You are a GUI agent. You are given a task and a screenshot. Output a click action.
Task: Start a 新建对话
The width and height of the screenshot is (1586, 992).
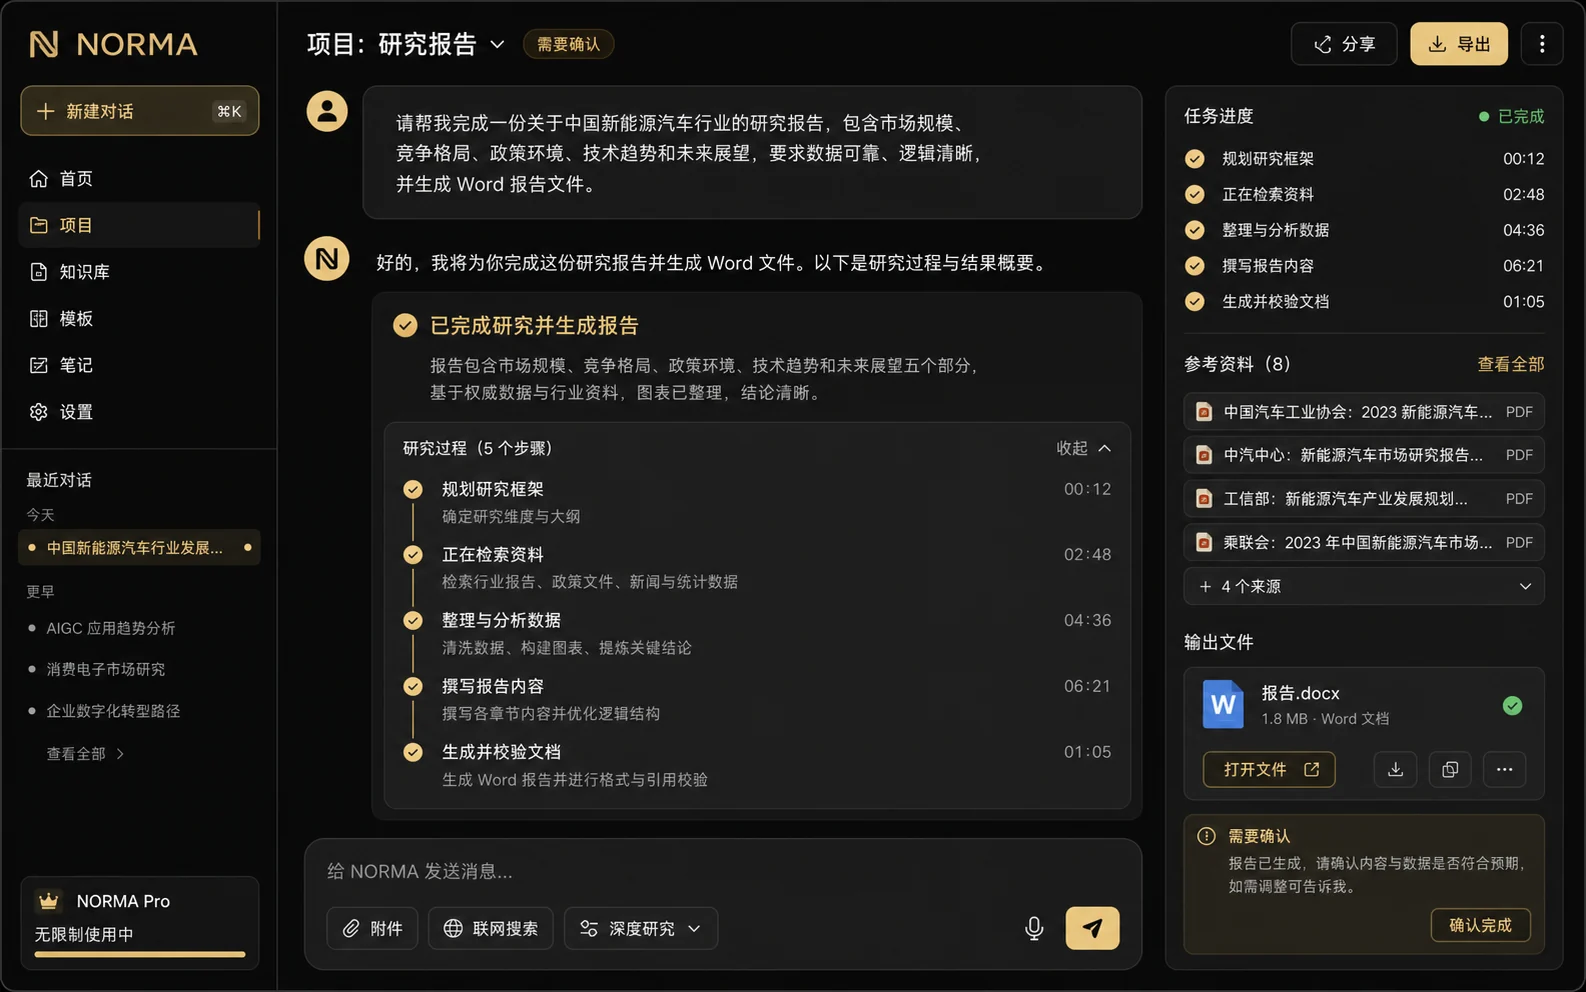(x=140, y=111)
